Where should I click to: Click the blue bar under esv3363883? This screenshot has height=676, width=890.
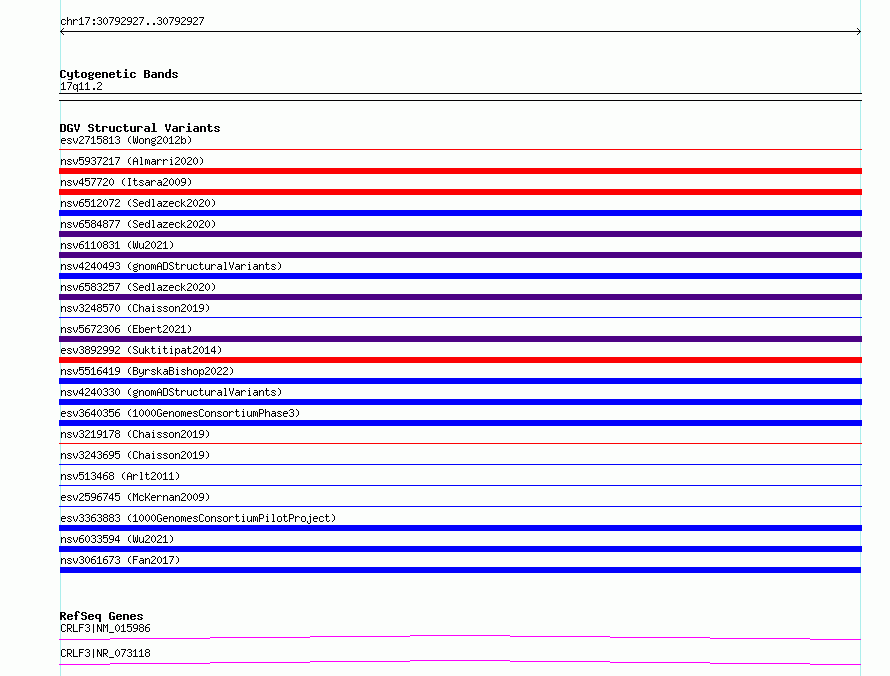click(460, 528)
